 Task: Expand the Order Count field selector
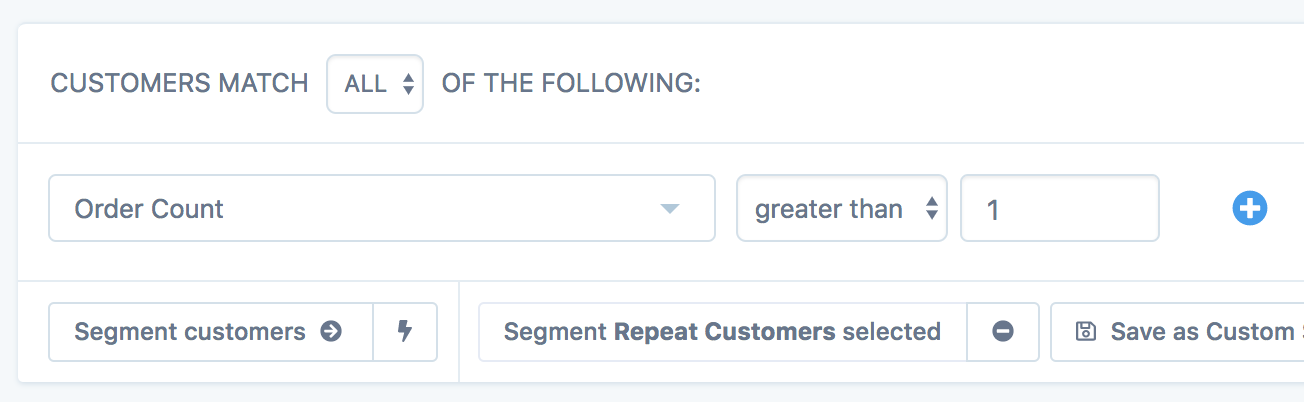[x=381, y=208]
